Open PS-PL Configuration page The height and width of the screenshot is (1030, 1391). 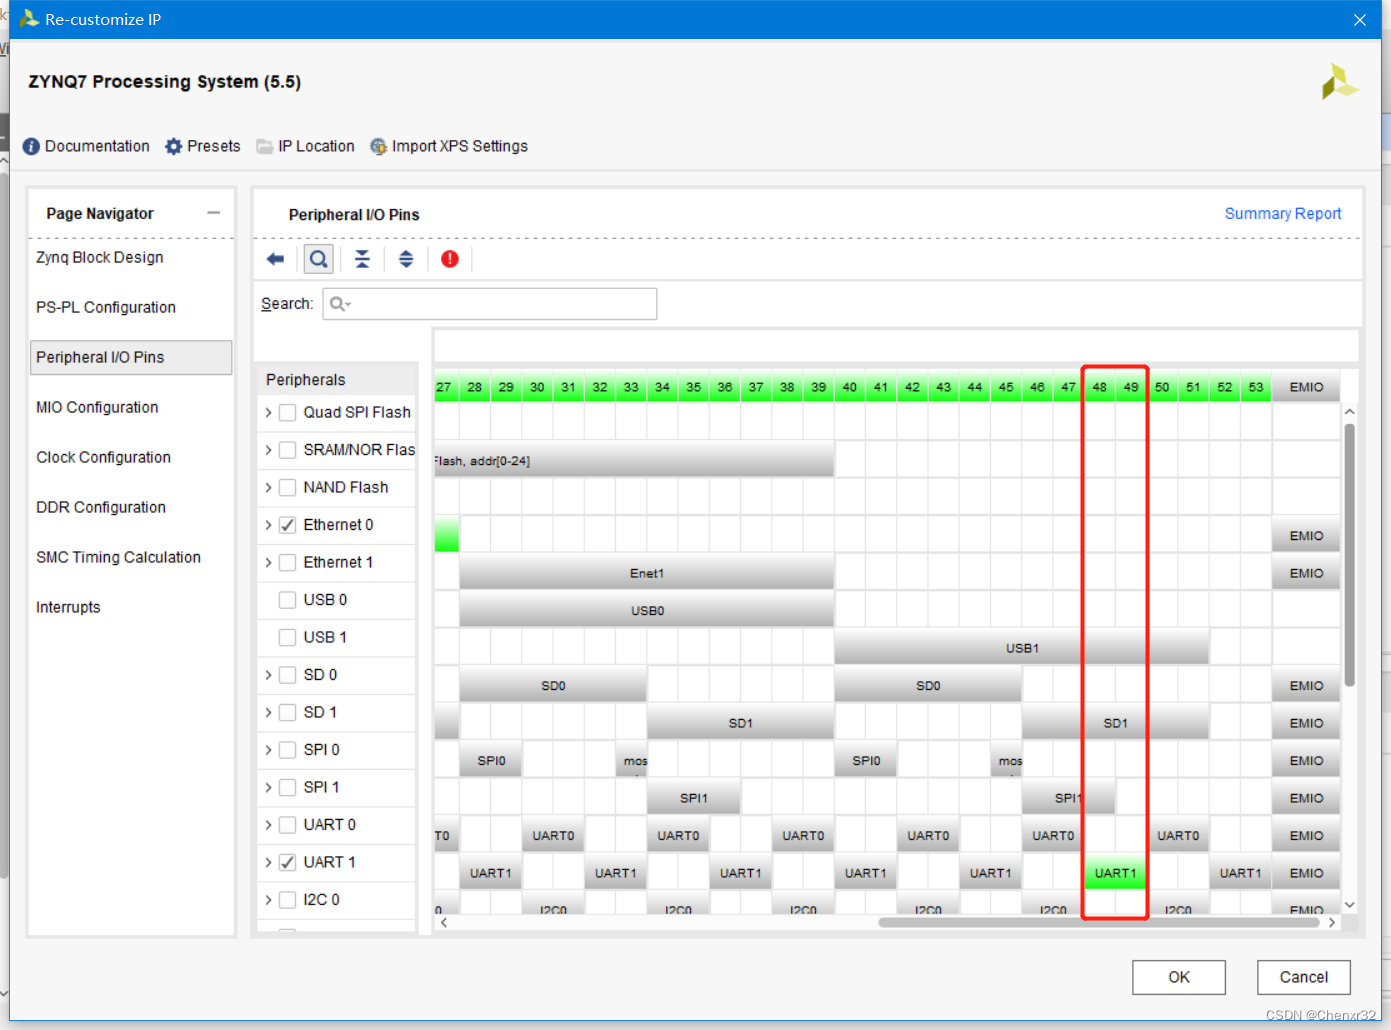tap(106, 307)
